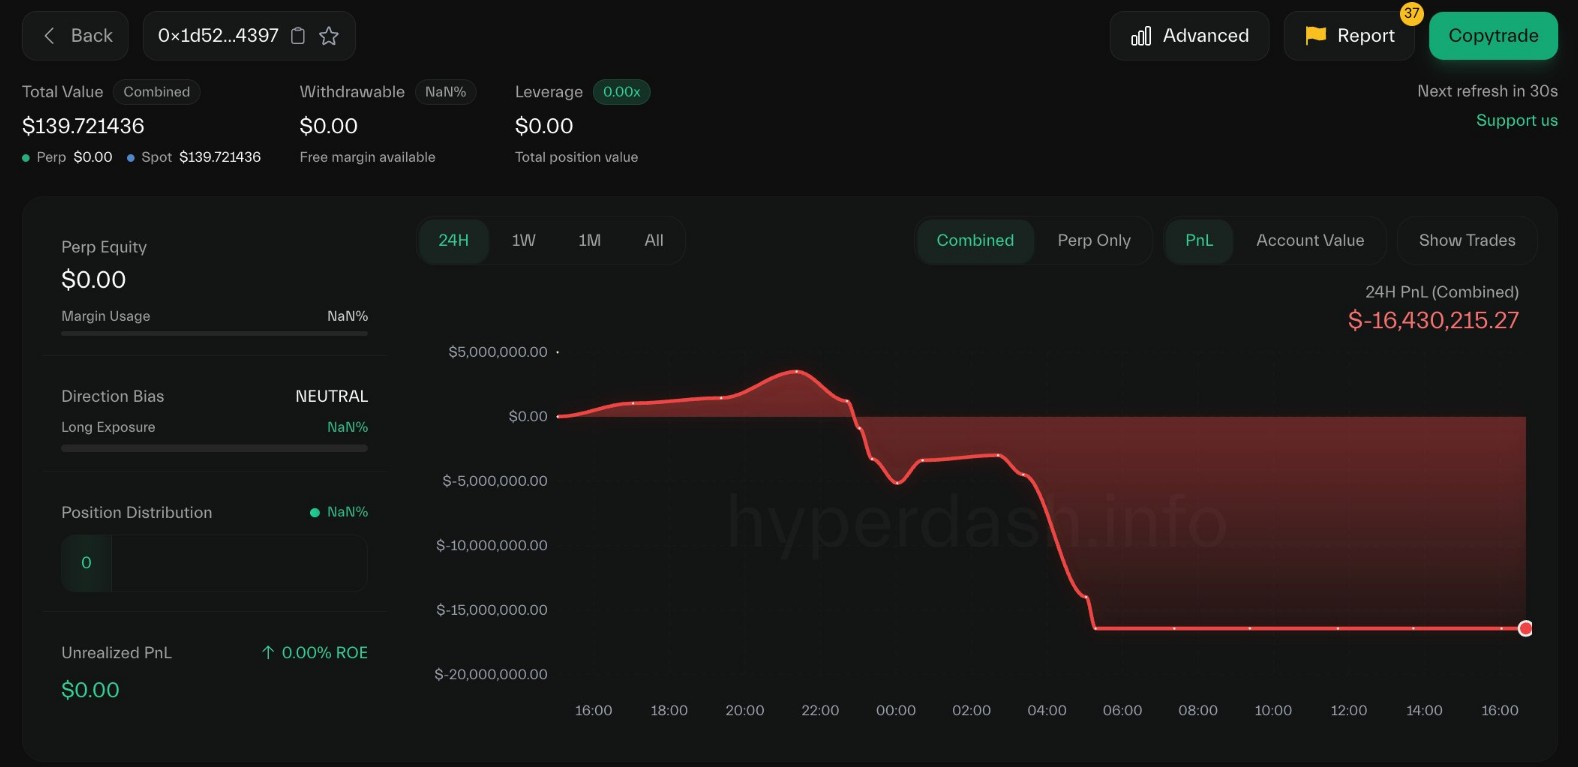Switch chart to Account Value view
The width and height of the screenshot is (1578, 767).
tap(1310, 241)
